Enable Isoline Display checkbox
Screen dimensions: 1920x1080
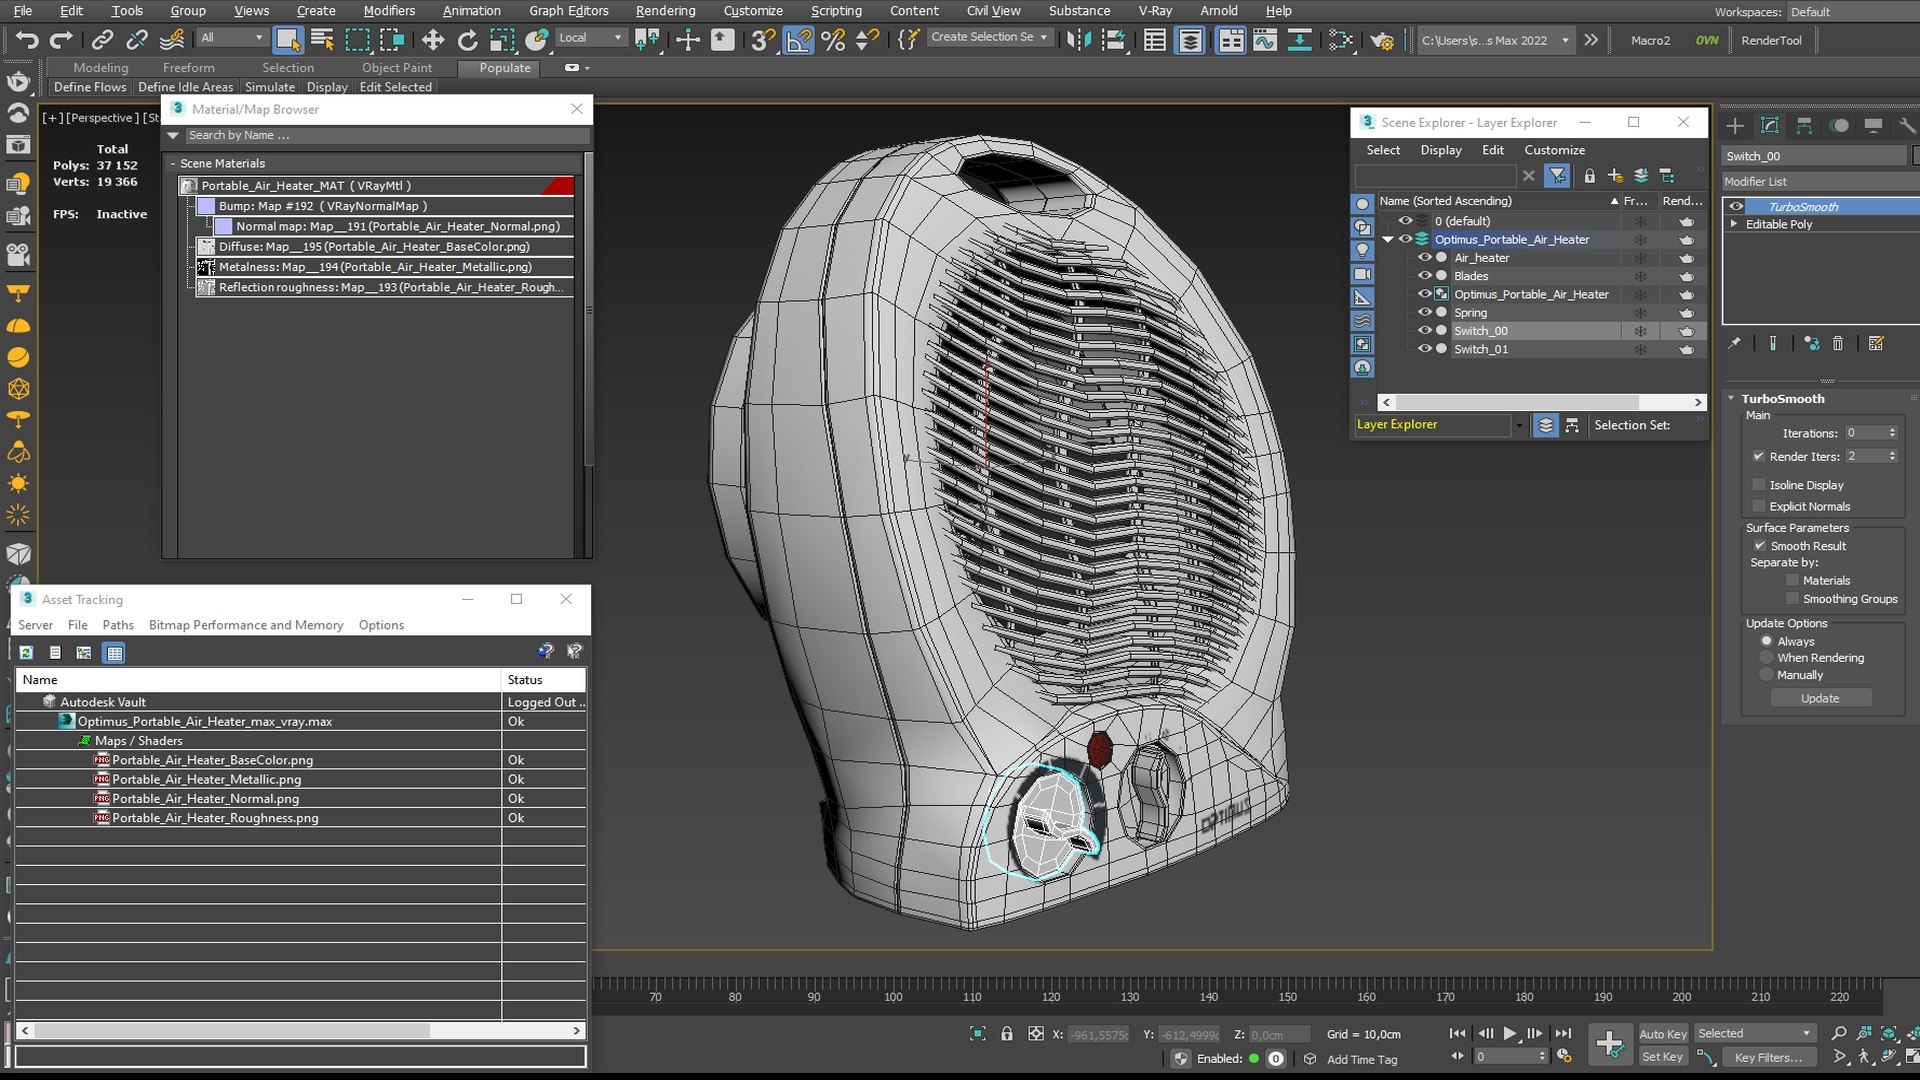[x=1759, y=485]
